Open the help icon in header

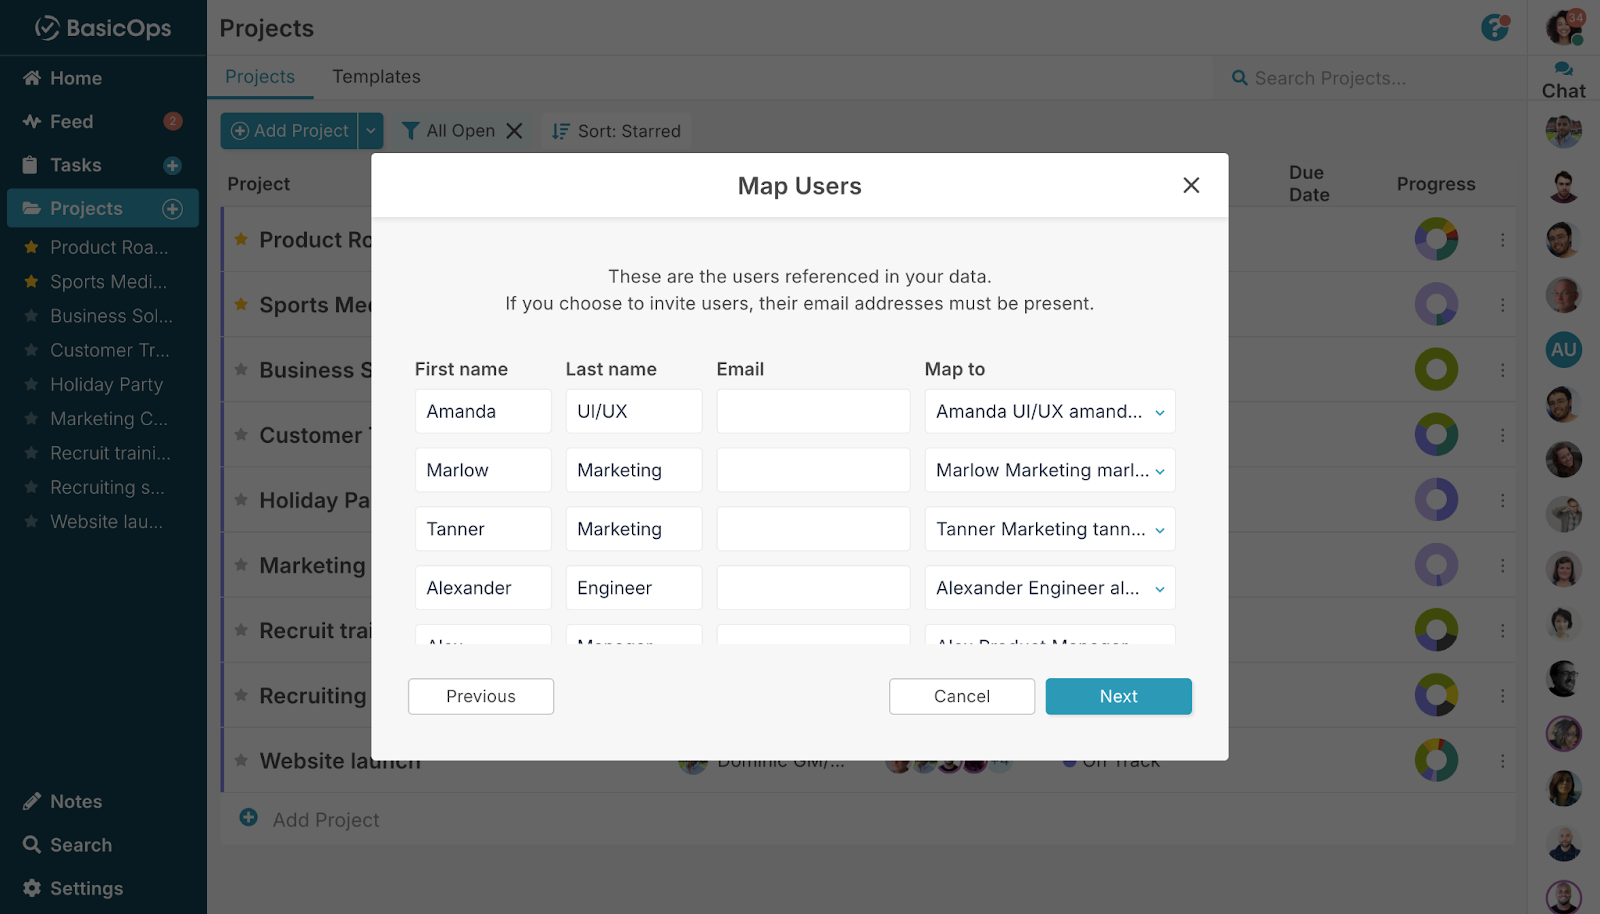tap(1494, 28)
